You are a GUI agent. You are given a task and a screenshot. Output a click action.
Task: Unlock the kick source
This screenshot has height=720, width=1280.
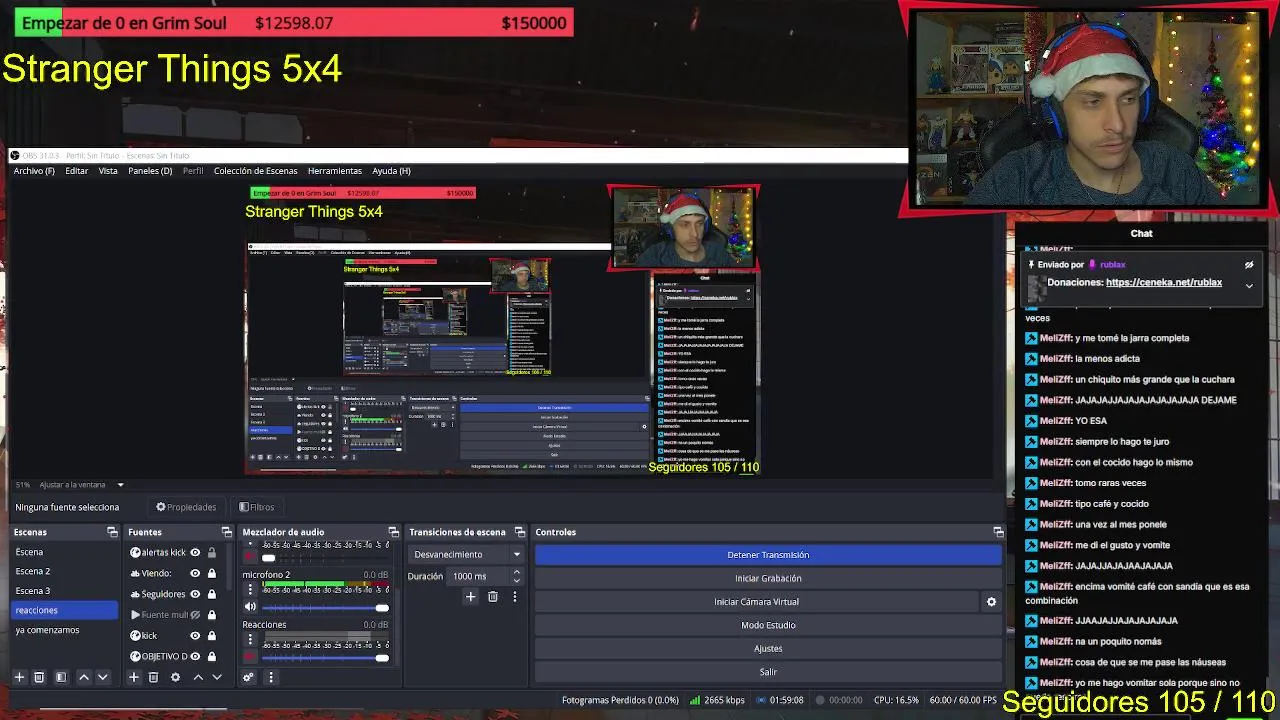(211, 635)
